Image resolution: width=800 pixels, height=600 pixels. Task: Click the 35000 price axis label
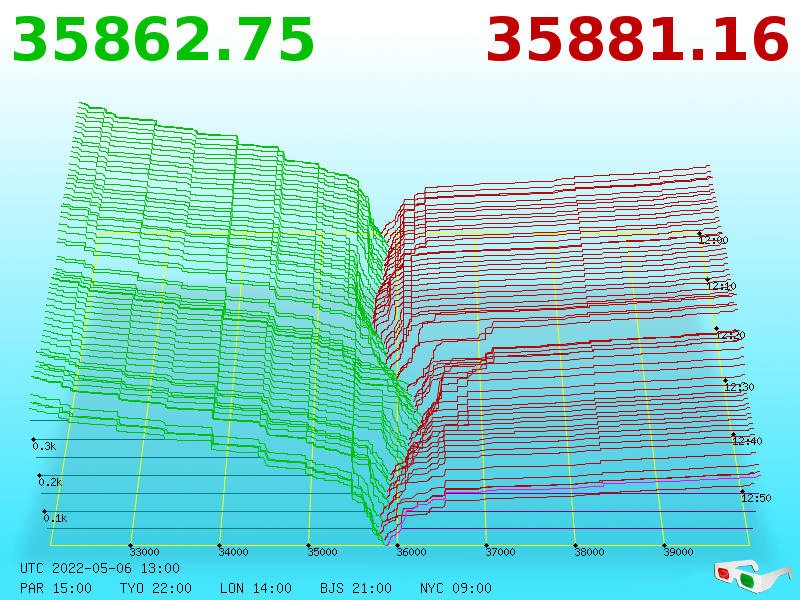pyautogui.click(x=322, y=552)
